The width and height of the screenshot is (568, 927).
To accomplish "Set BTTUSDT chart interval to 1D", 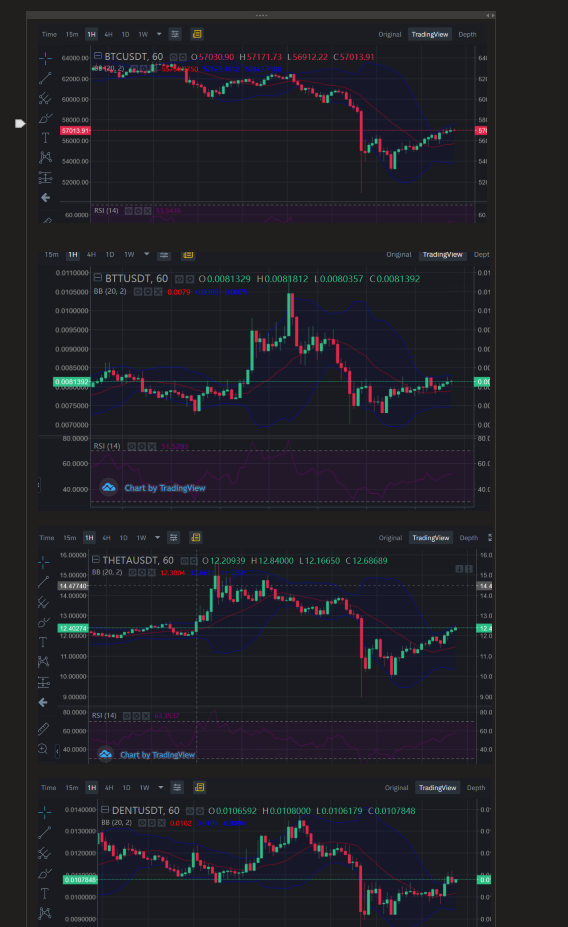I will point(109,255).
